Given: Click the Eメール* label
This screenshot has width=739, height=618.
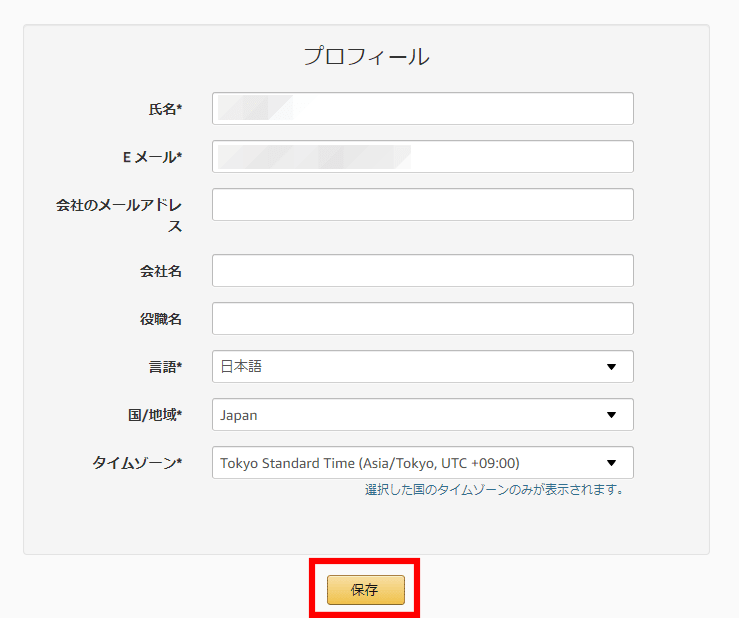Looking at the screenshot, I should tap(152, 157).
